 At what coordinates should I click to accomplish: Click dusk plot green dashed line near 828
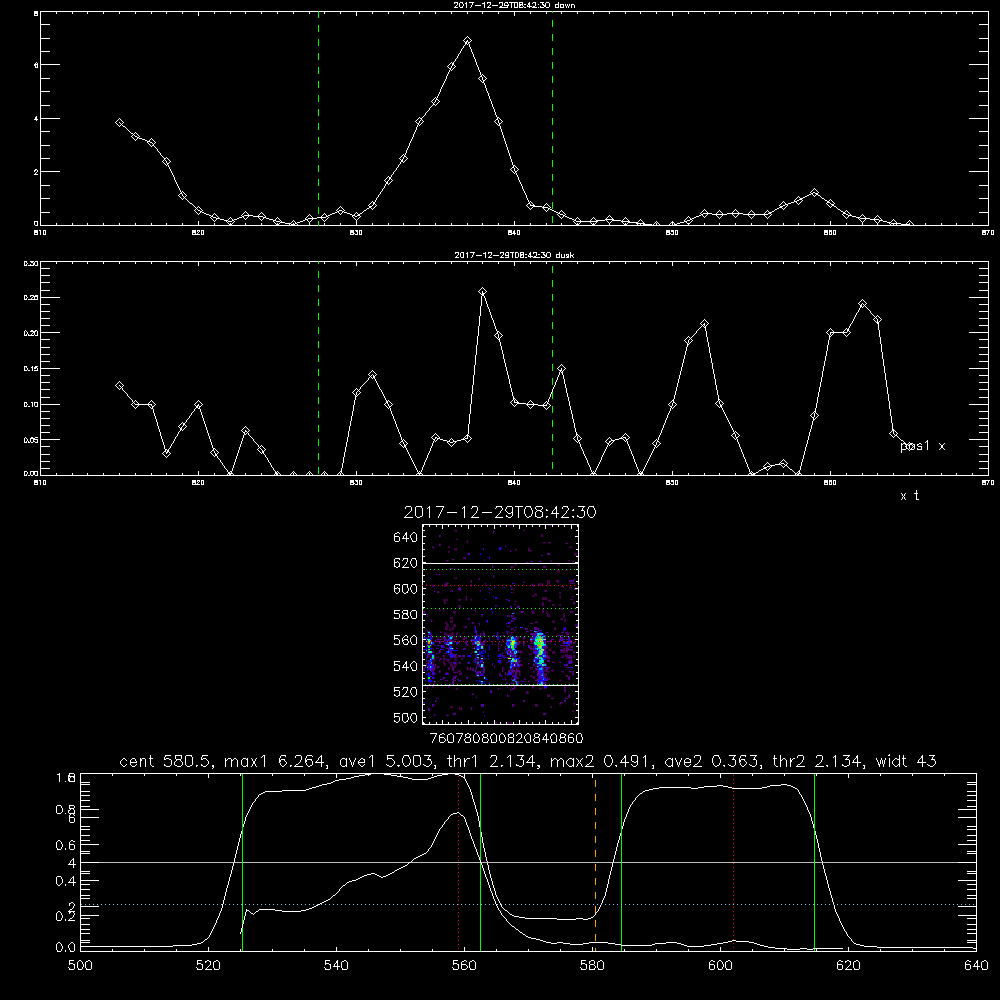(318, 368)
